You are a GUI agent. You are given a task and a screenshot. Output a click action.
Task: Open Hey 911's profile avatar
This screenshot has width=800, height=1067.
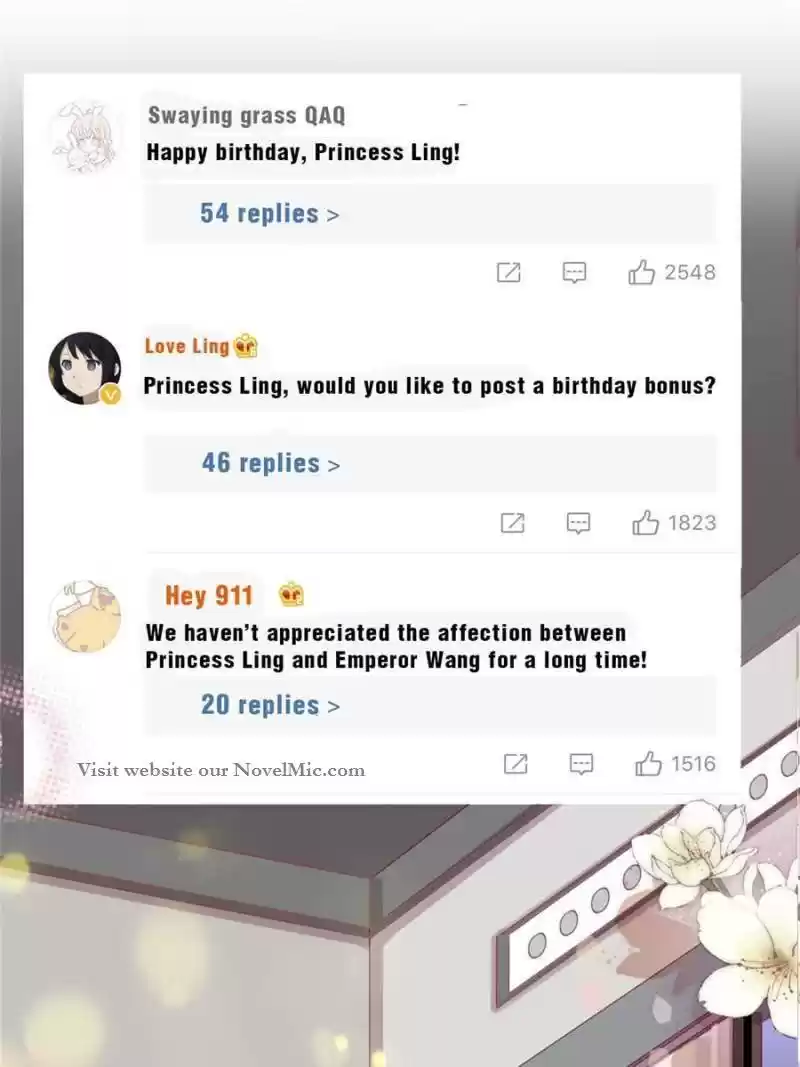click(x=84, y=616)
